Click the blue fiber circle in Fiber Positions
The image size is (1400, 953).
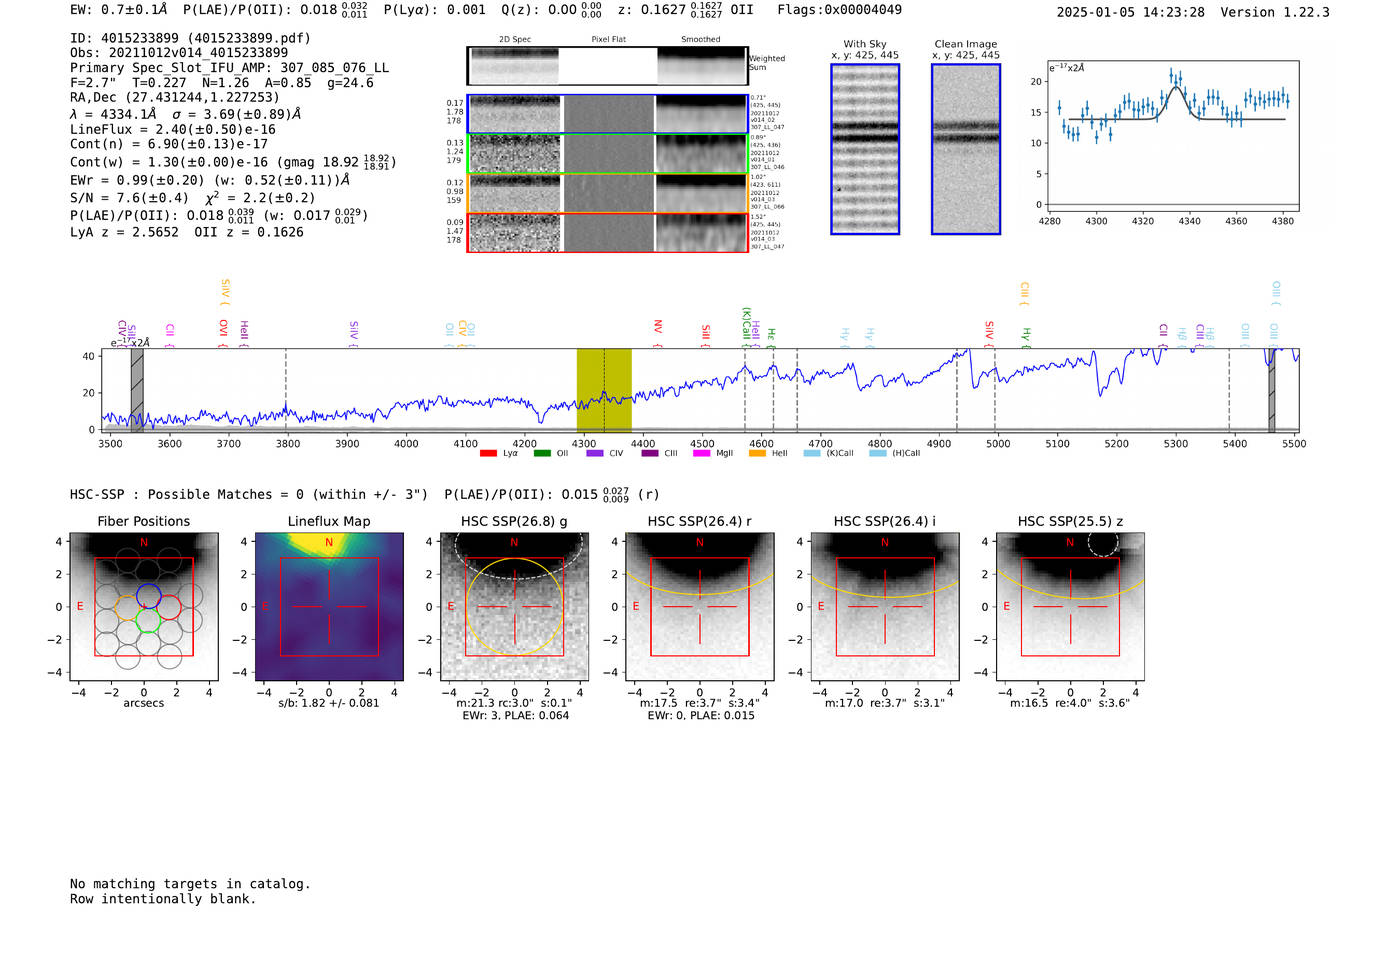pos(147,596)
